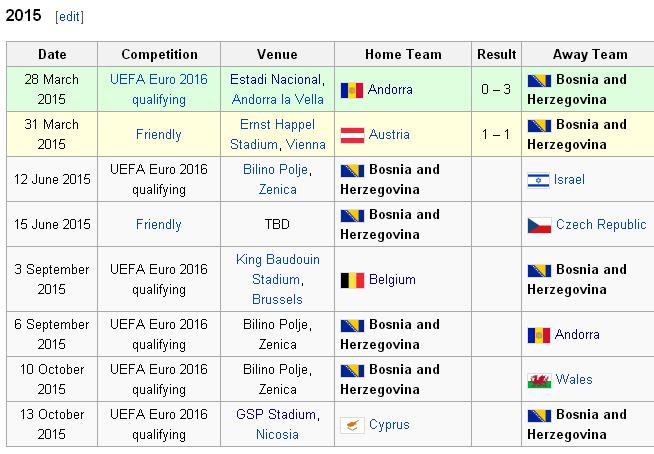
Task: Click the Wales flag icon
Action: point(539,381)
